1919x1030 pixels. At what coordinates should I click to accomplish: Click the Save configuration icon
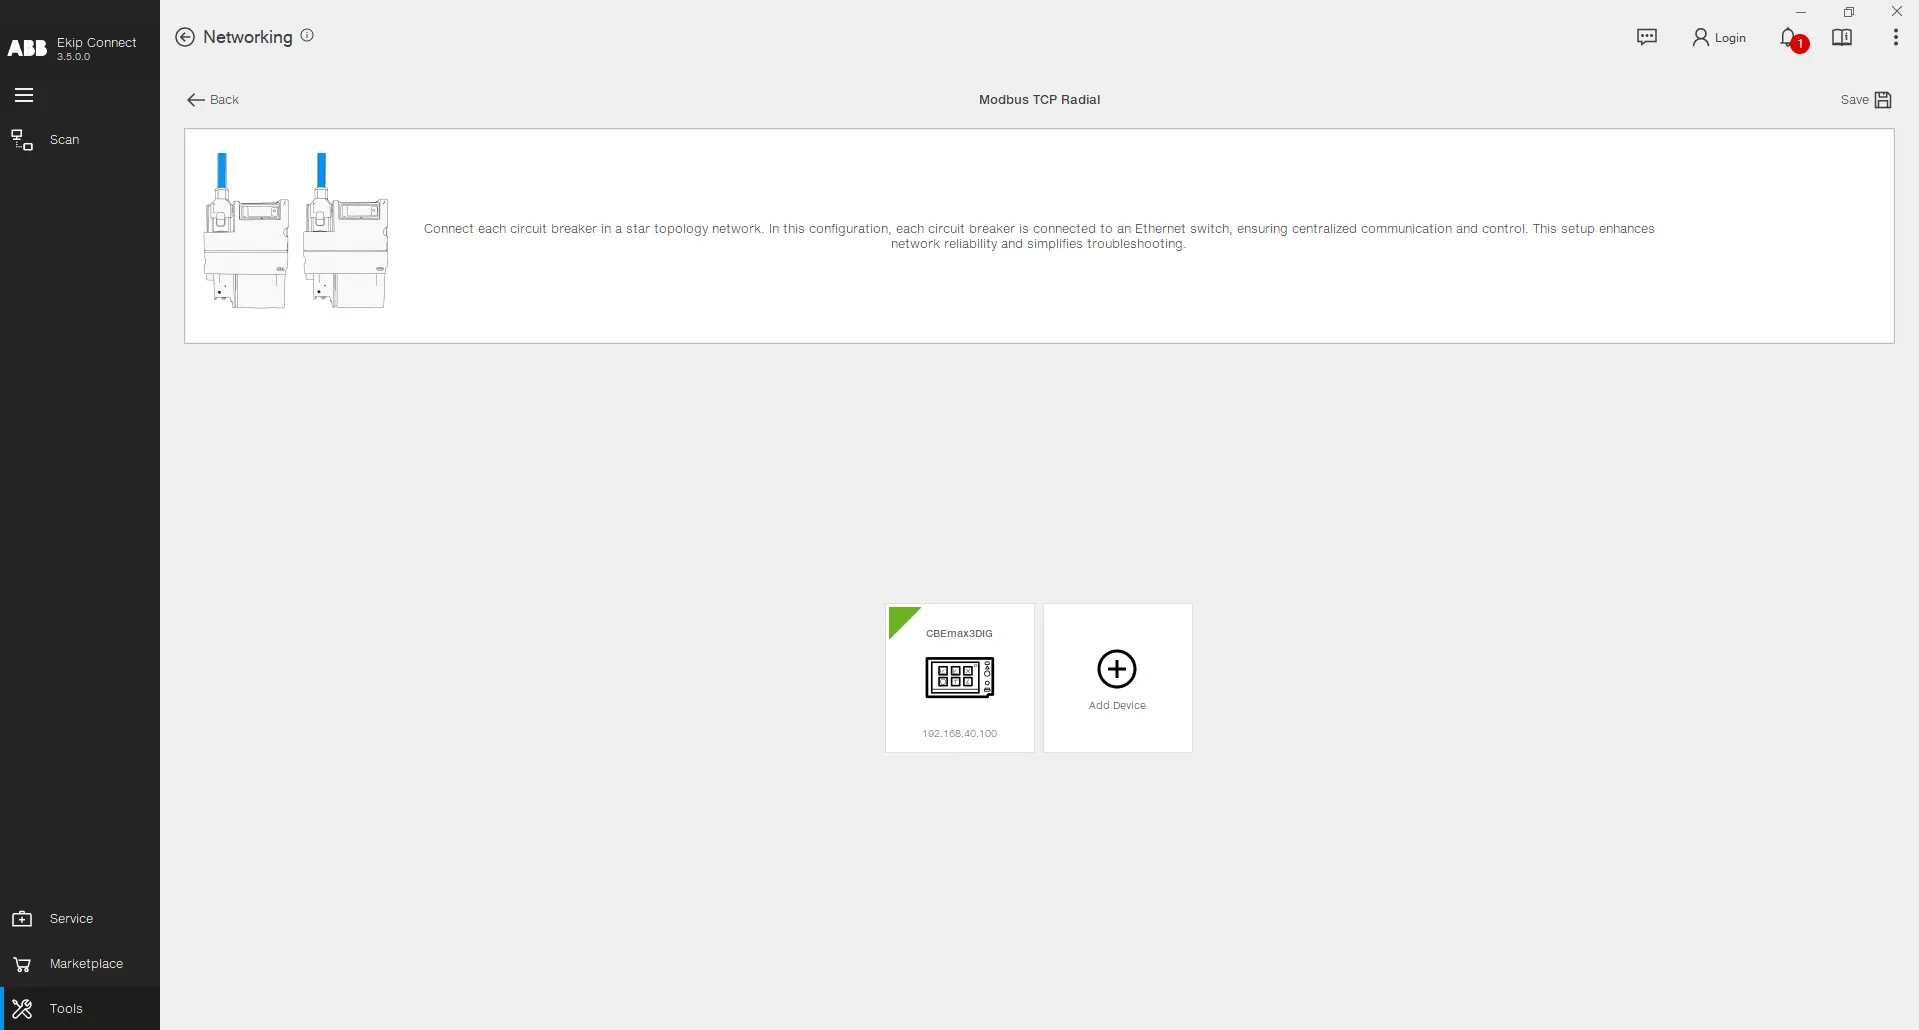pyautogui.click(x=1884, y=100)
